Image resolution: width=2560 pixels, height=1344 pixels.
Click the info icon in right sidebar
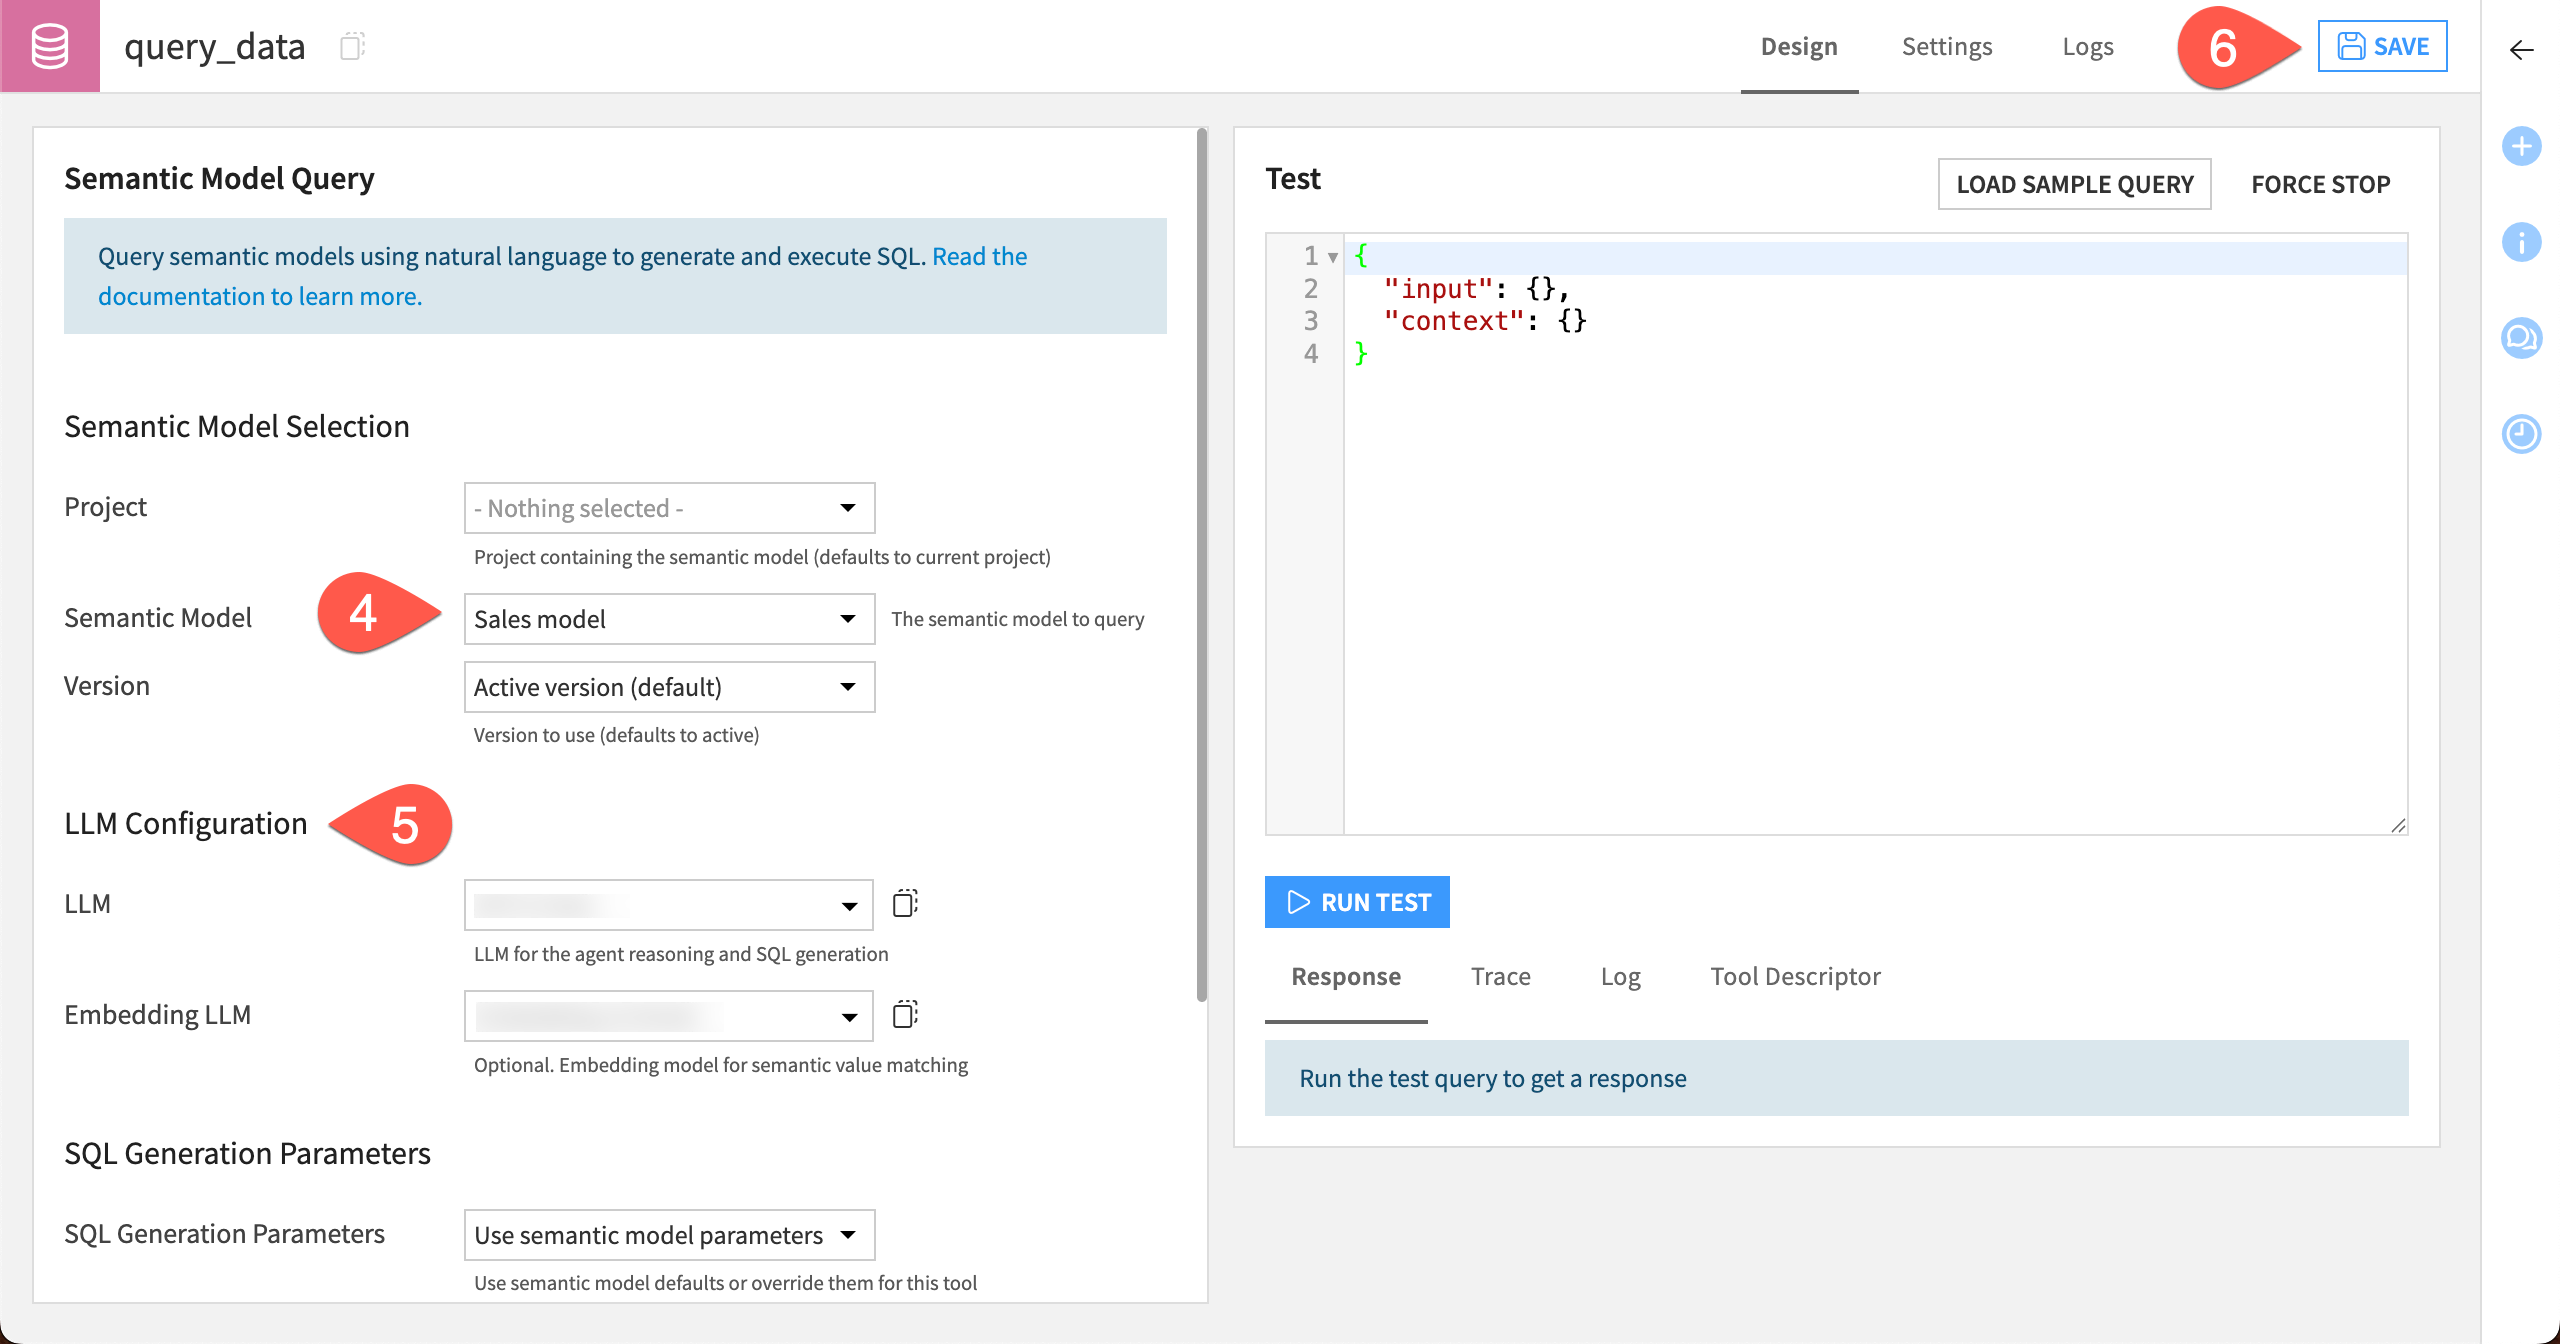pyautogui.click(x=2521, y=242)
